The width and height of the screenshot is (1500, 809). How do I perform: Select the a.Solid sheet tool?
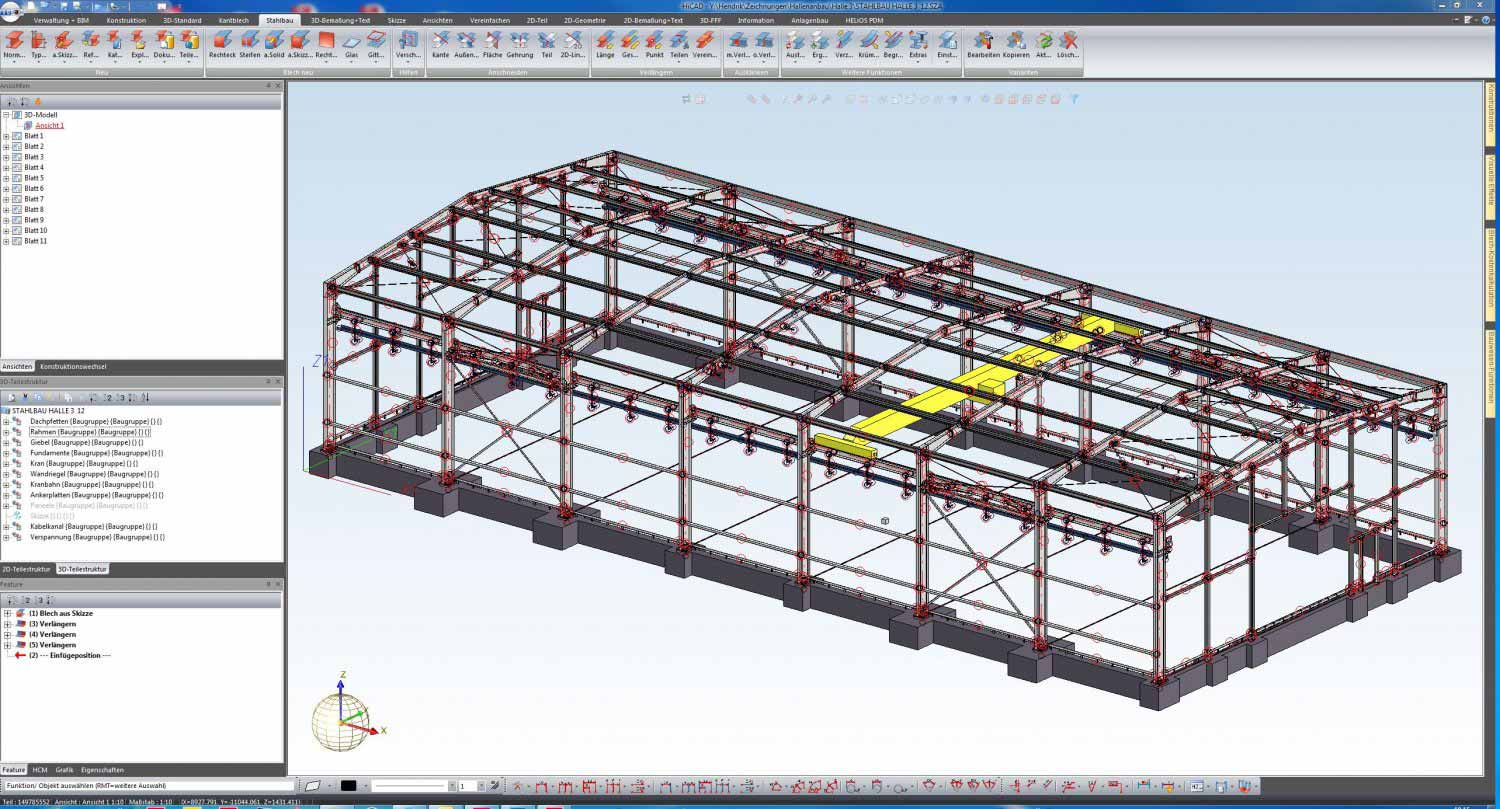tap(274, 45)
